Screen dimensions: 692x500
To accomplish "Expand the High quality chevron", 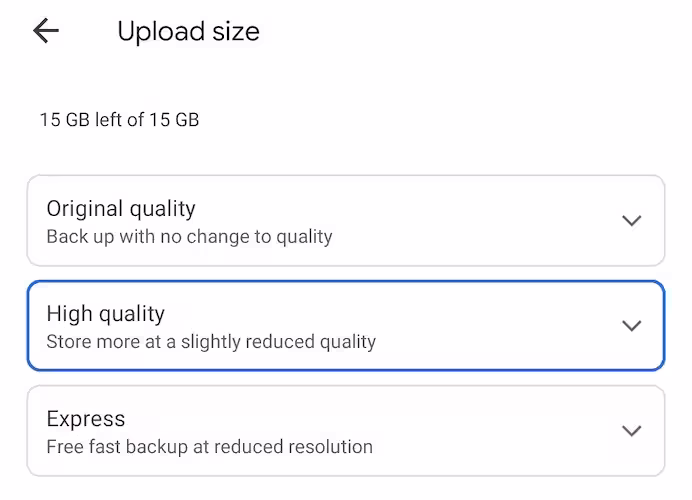I will coord(631,326).
